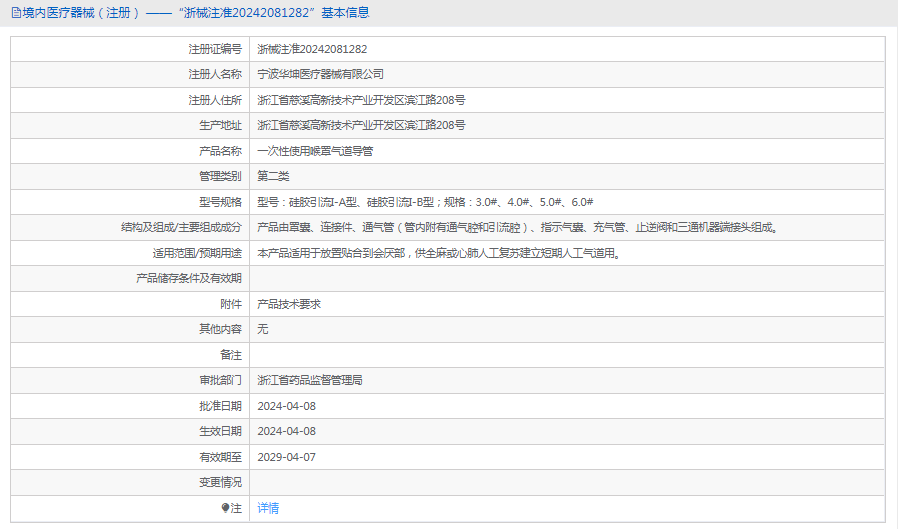Click the 产品名称 label

[x=220, y=151]
